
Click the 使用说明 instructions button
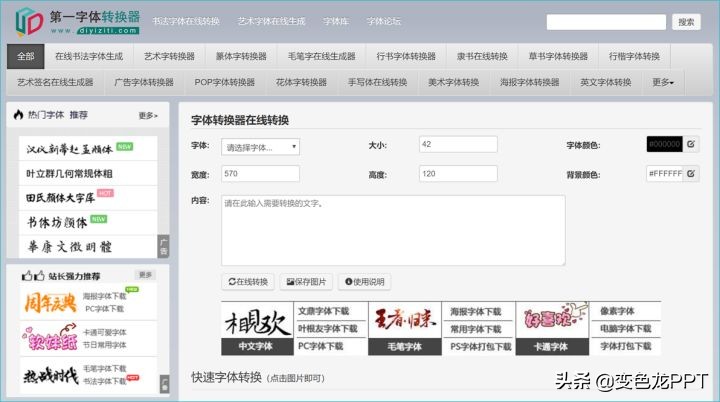click(365, 282)
